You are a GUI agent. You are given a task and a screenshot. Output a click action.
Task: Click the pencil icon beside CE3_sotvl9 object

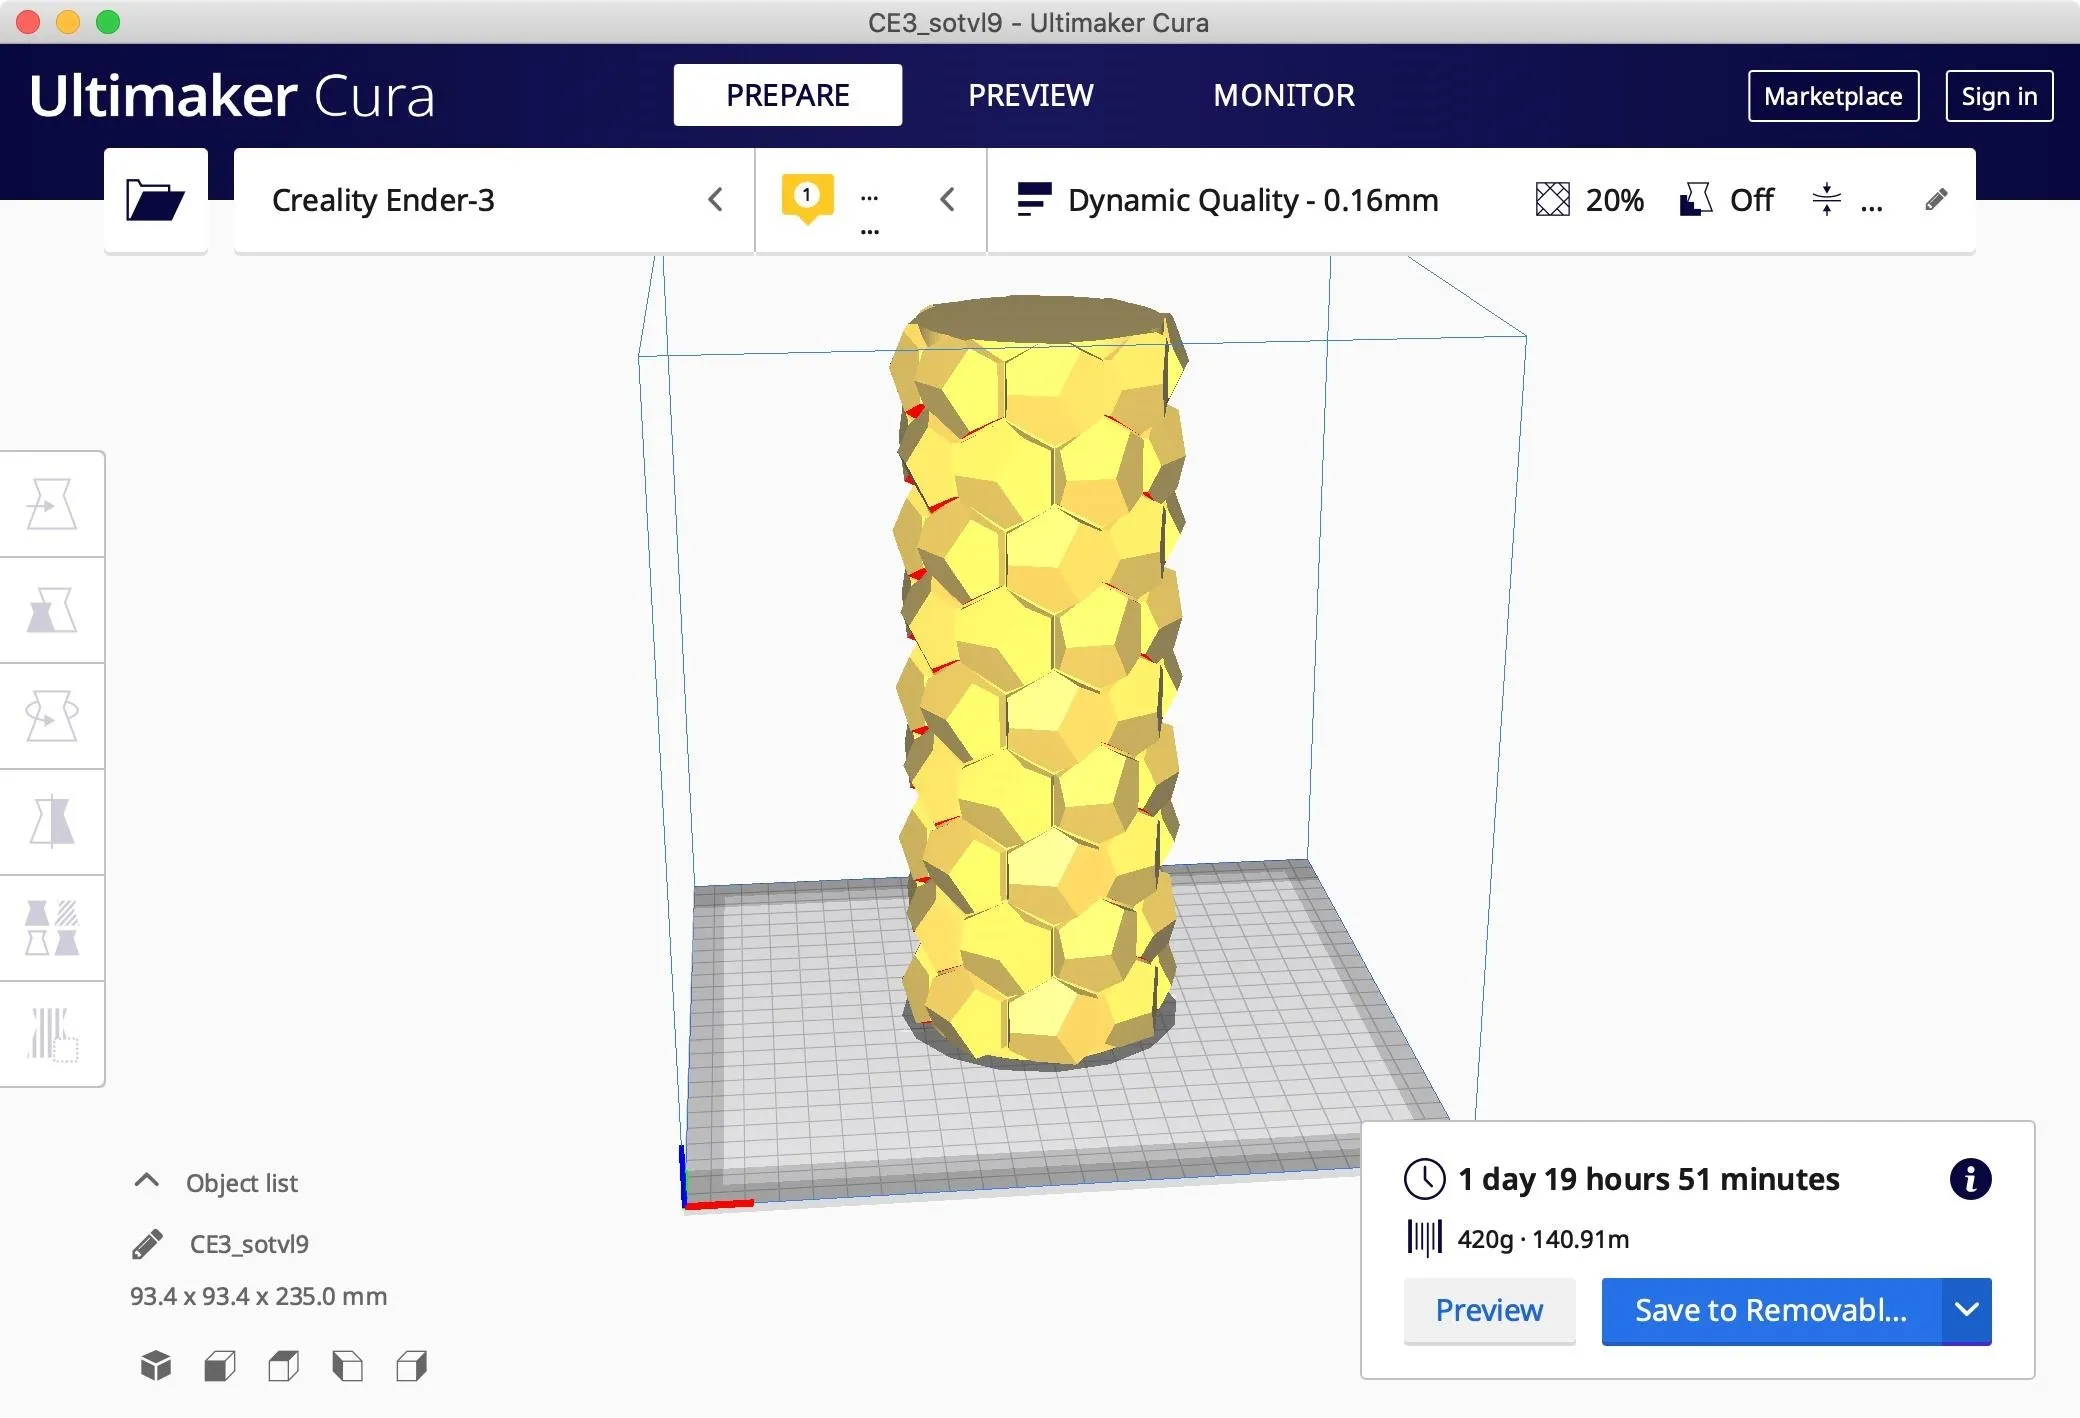[147, 1244]
